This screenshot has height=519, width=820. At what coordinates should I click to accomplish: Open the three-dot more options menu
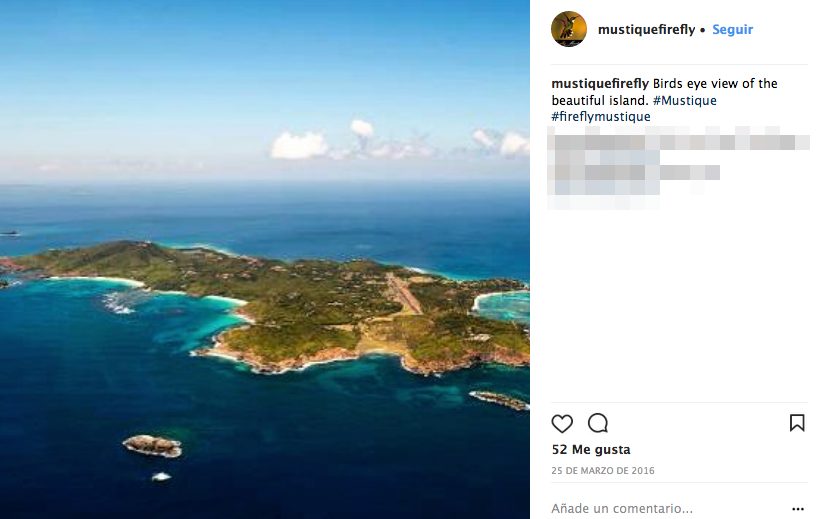point(797,508)
